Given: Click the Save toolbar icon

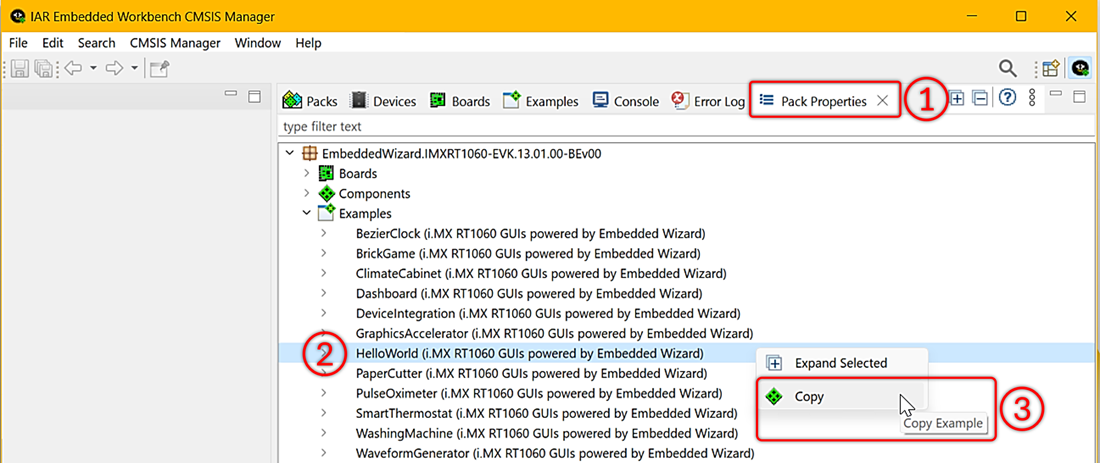Looking at the screenshot, I should click(19, 68).
